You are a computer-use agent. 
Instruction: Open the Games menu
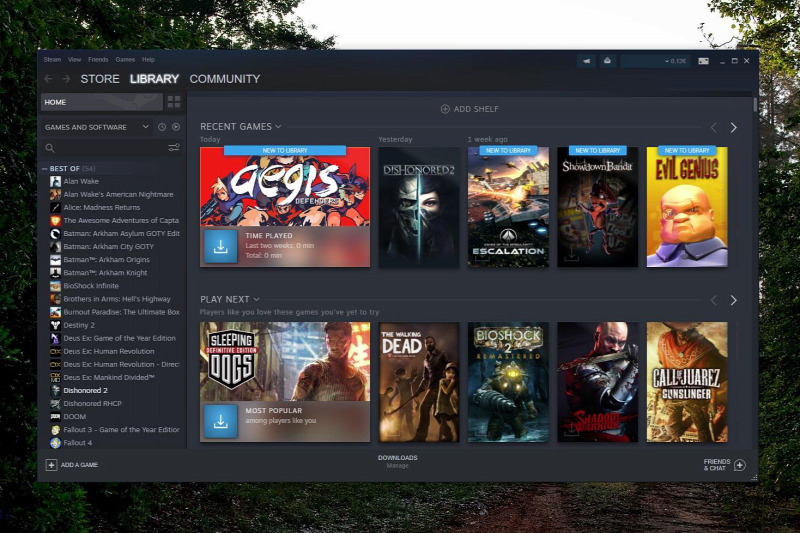click(x=125, y=60)
